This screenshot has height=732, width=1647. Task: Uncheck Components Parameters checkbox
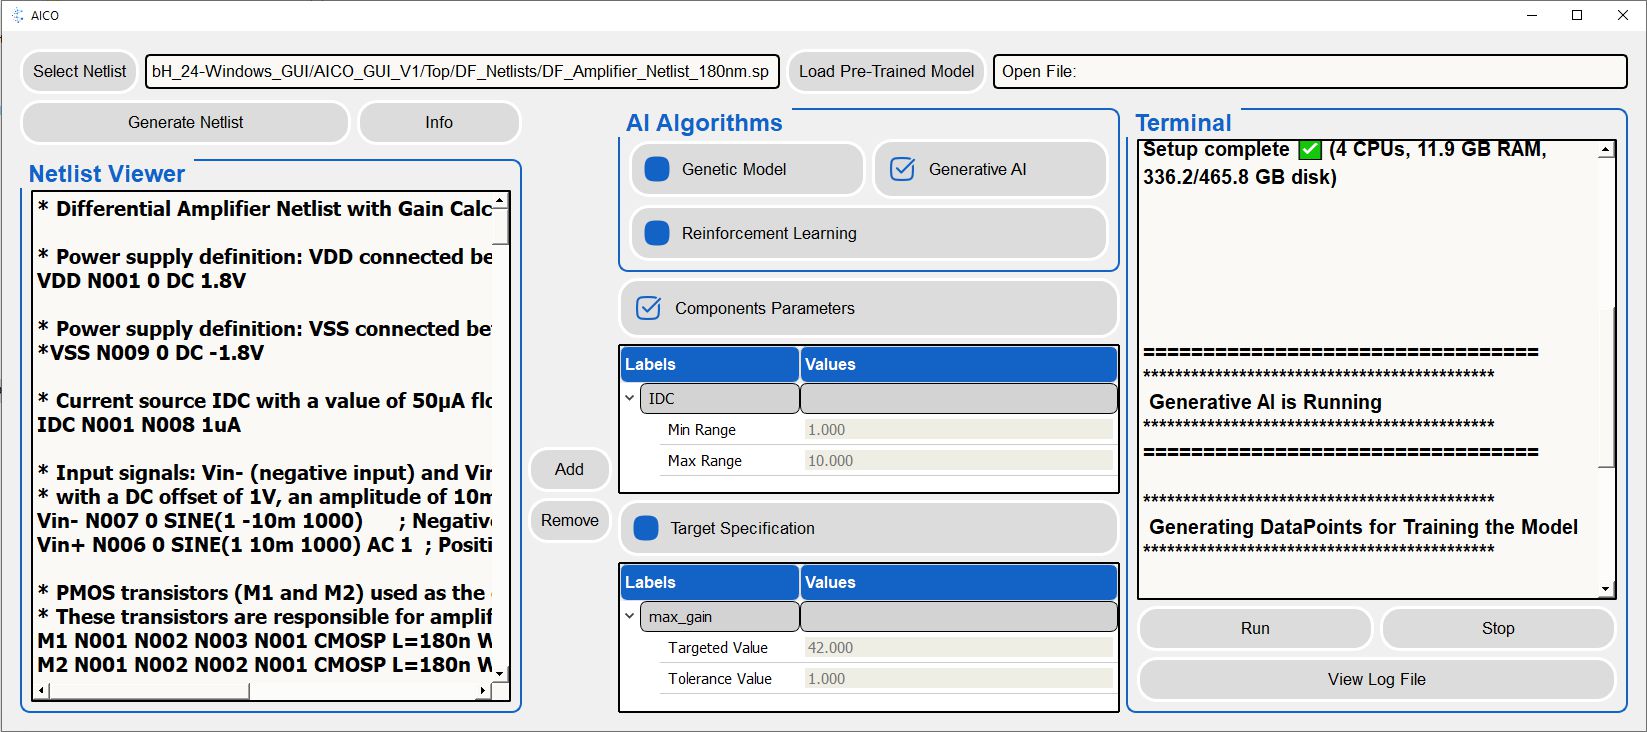click(648, 308)
